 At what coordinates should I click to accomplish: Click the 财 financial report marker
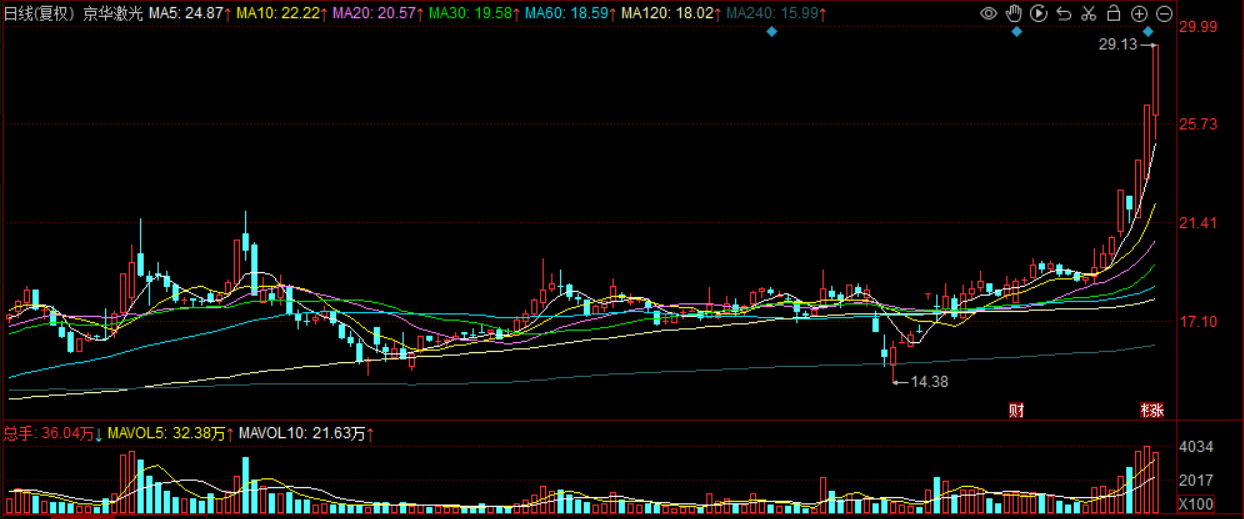pos(1016,409)
